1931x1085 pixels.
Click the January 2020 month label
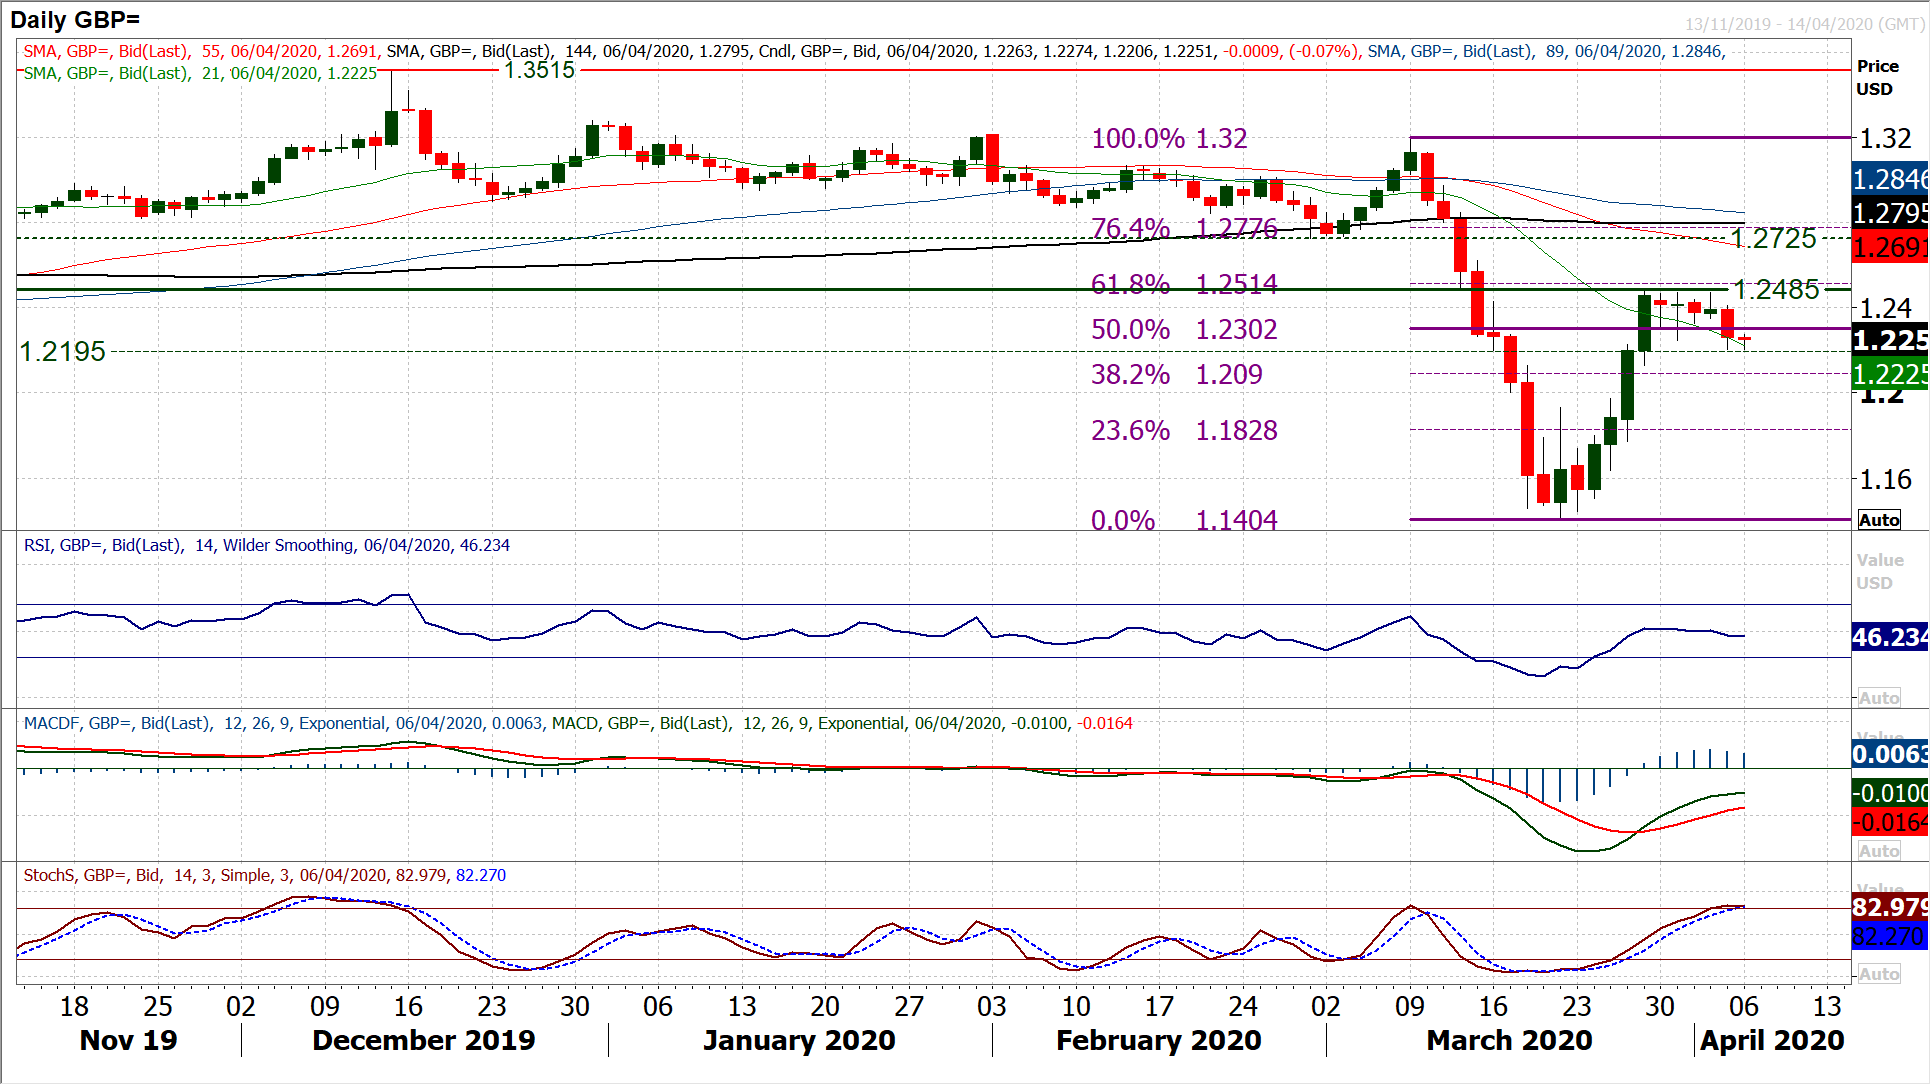click(x=799, y=1040)
